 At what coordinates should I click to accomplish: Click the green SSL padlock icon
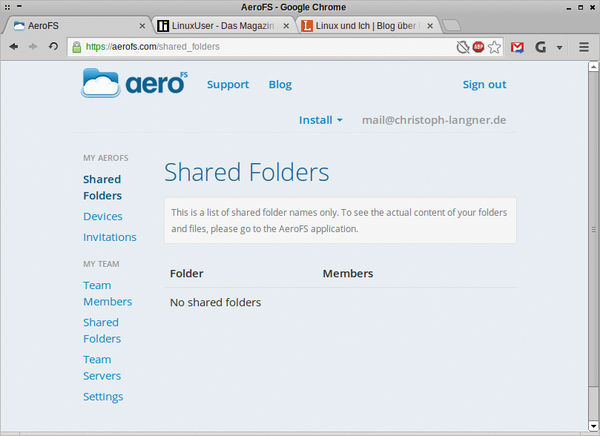(76, 47)
